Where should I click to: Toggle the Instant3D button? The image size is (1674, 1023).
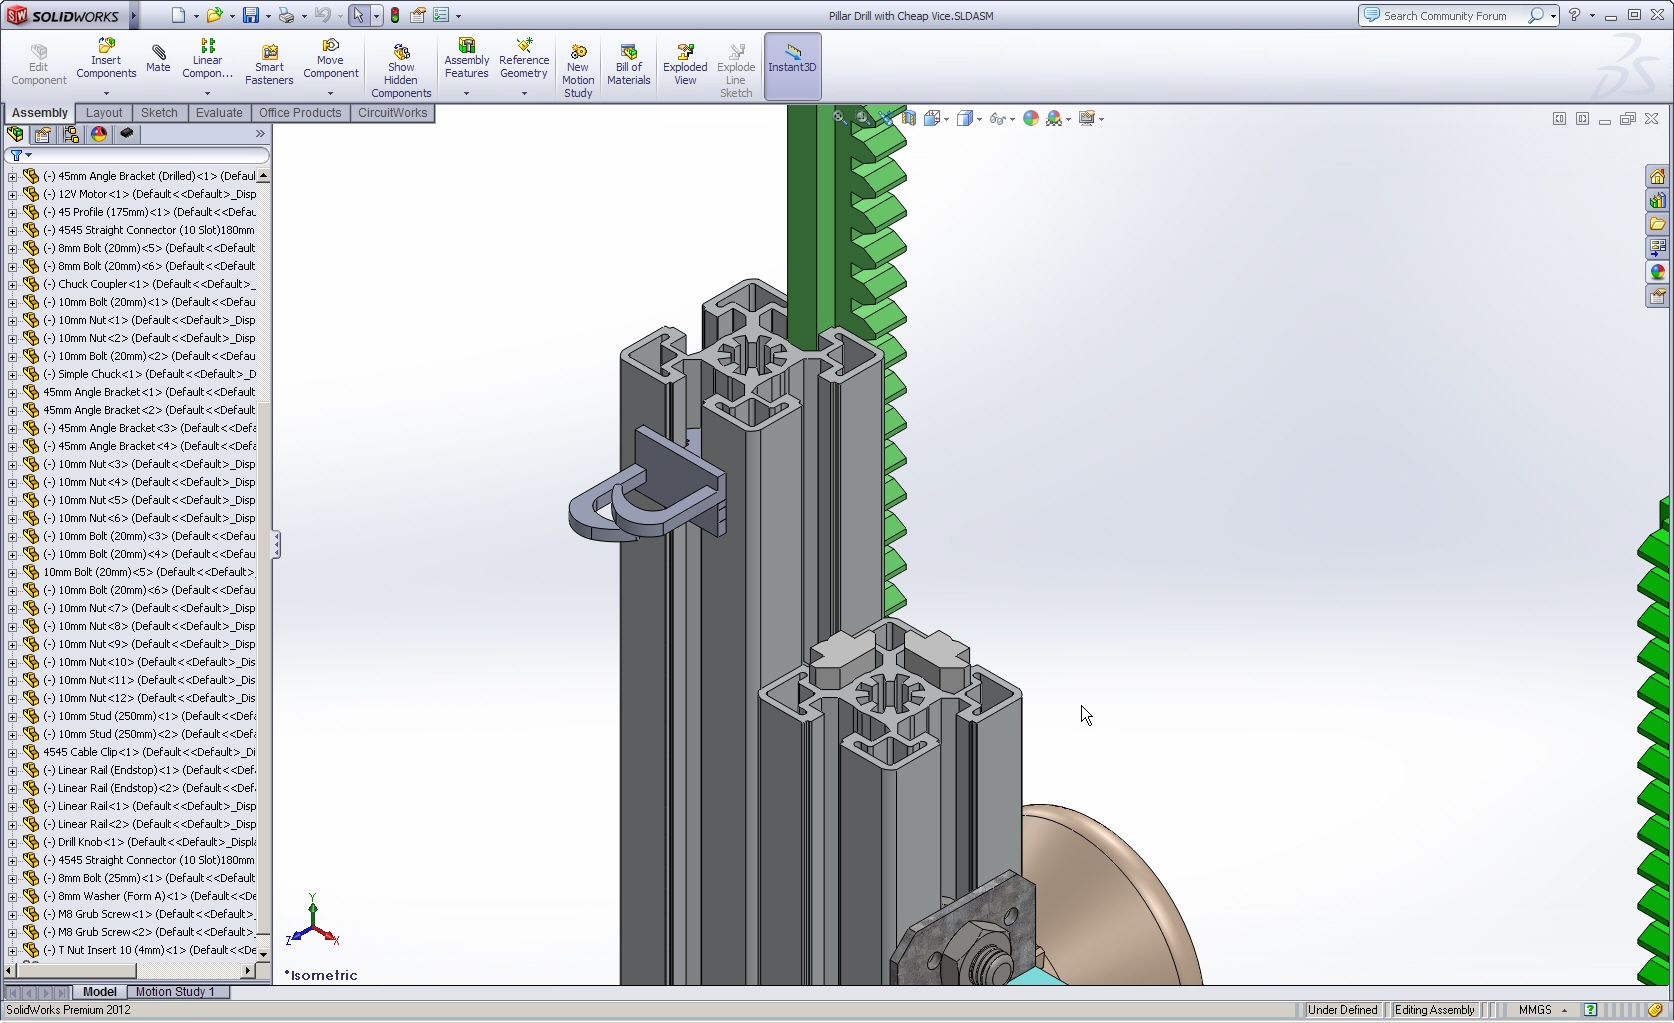pyautogui.click(x=792, y=66)
